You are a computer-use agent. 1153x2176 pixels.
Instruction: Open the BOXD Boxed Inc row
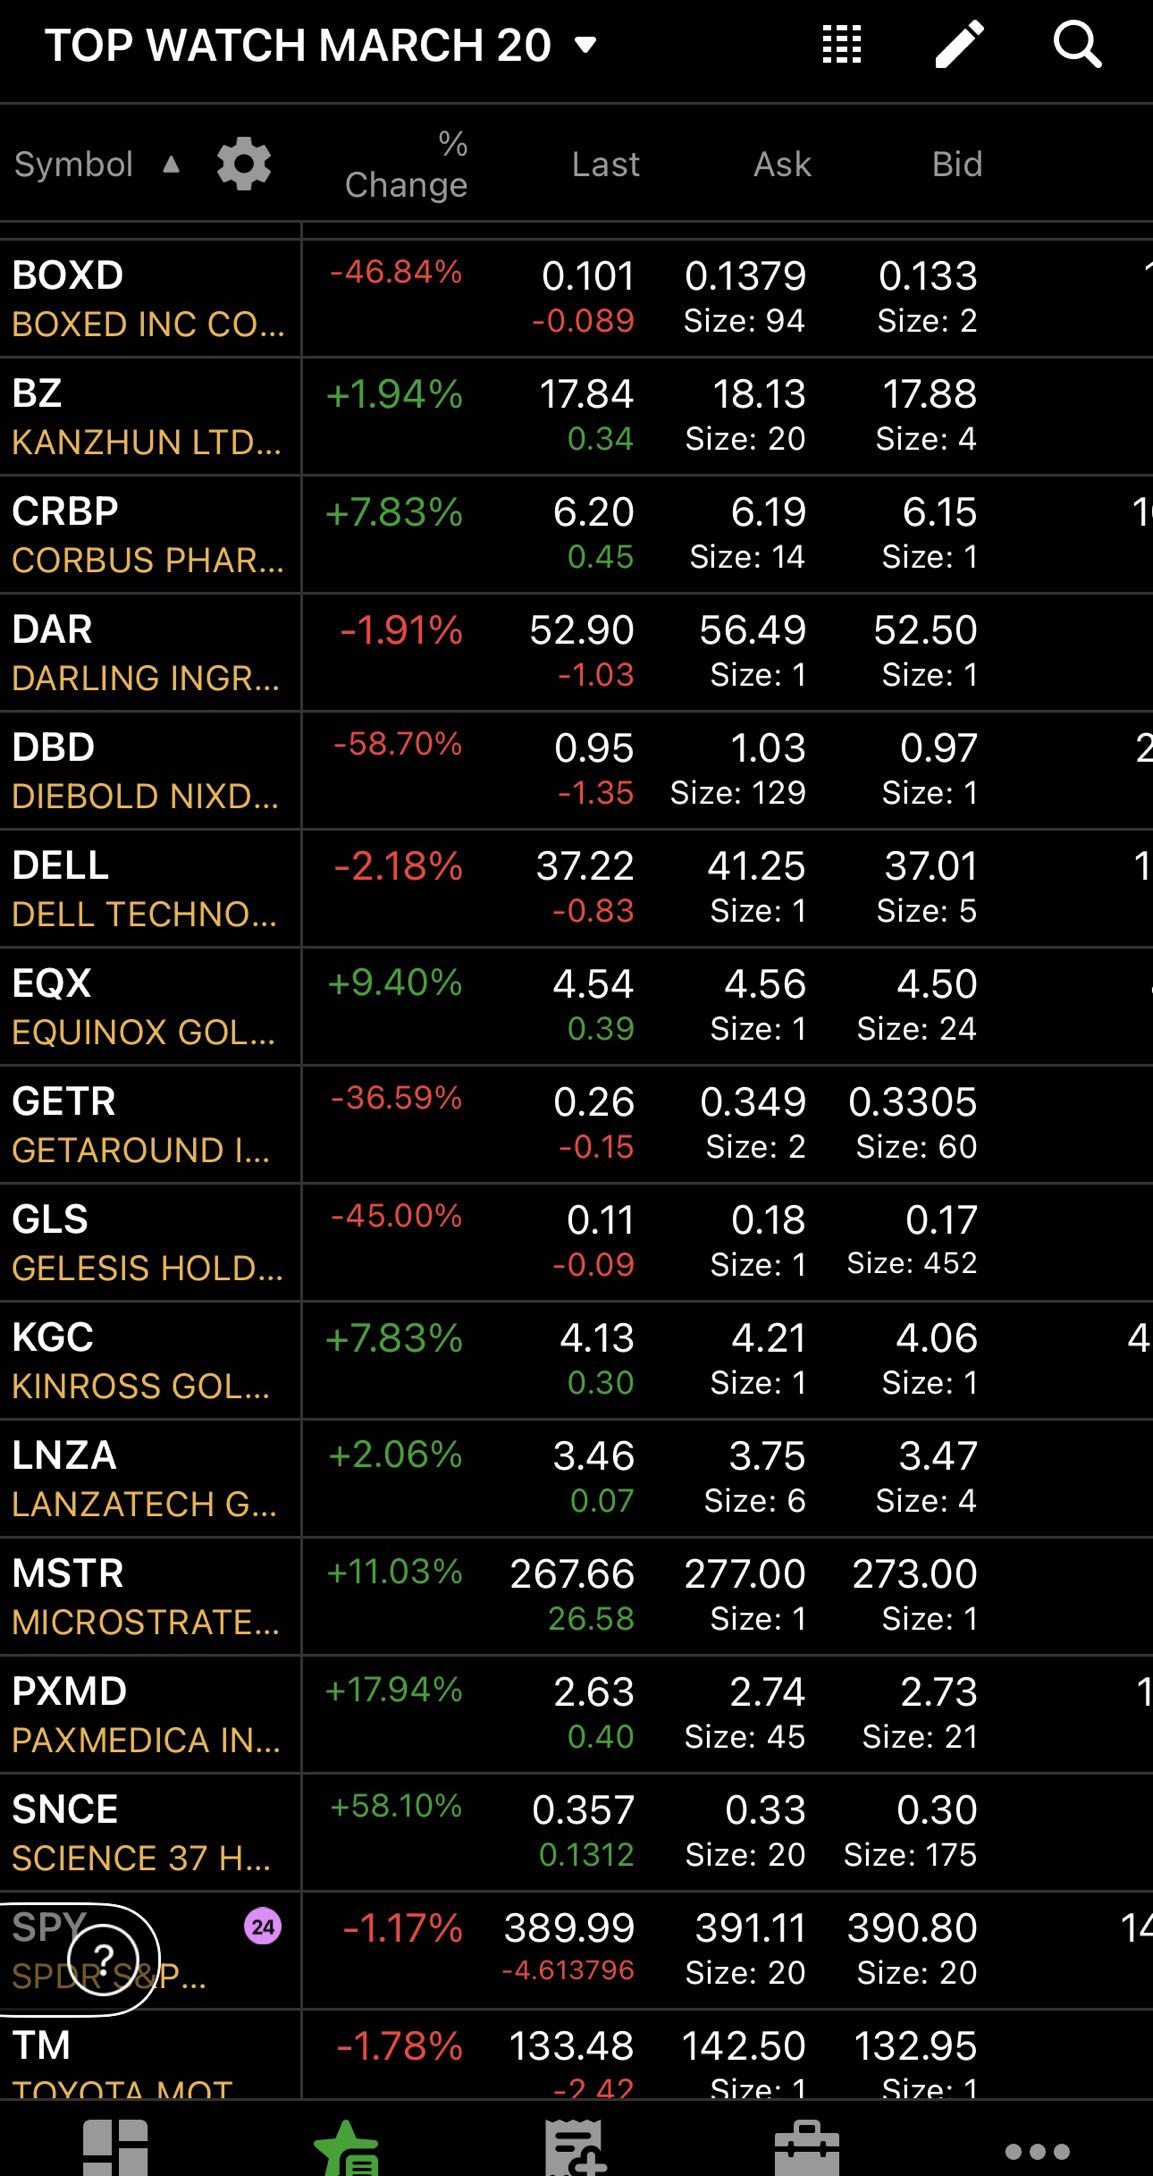pyautogui.click(x=148, y=298)
